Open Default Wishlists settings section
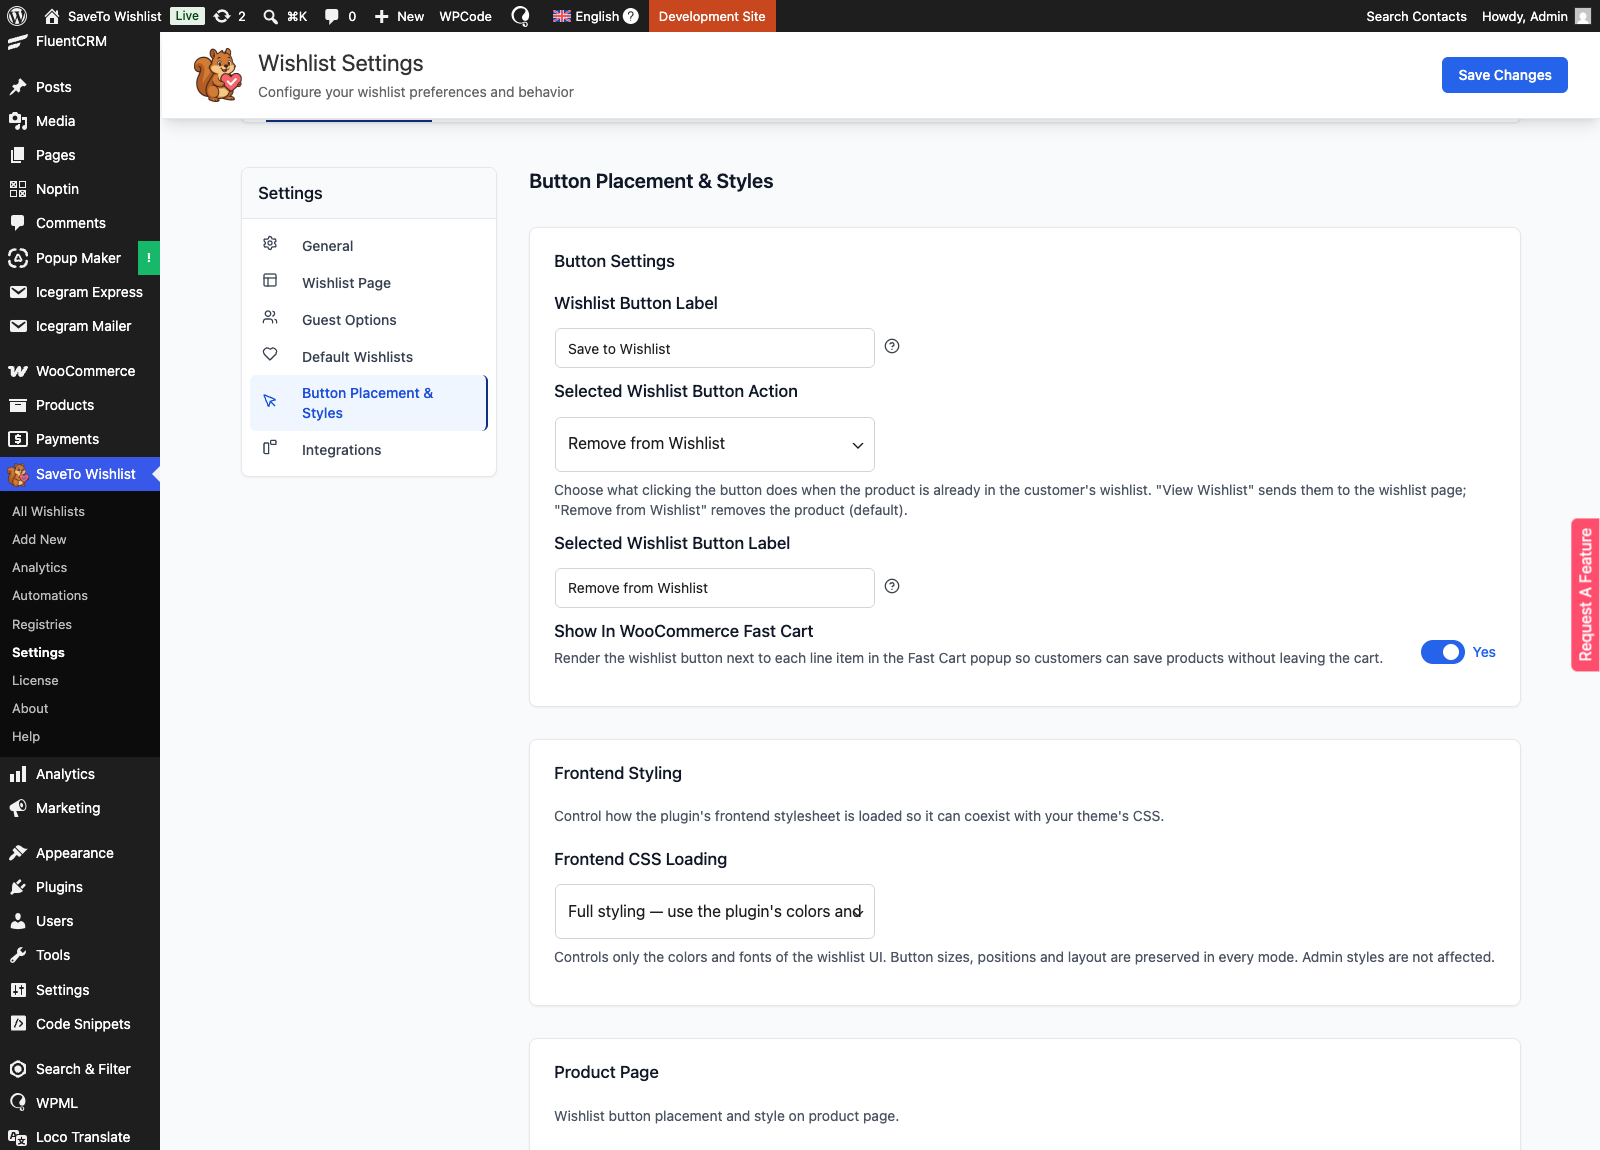Viewport: 1600px width, 1150px height. [368, 357]
